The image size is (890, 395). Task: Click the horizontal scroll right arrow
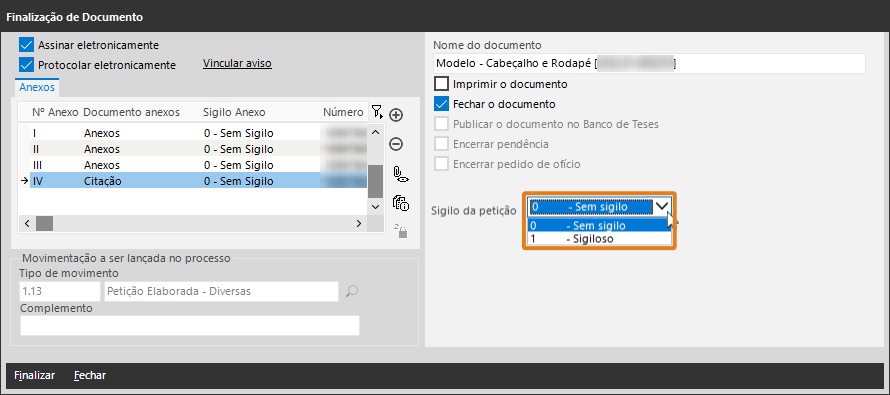click(359, 223)
